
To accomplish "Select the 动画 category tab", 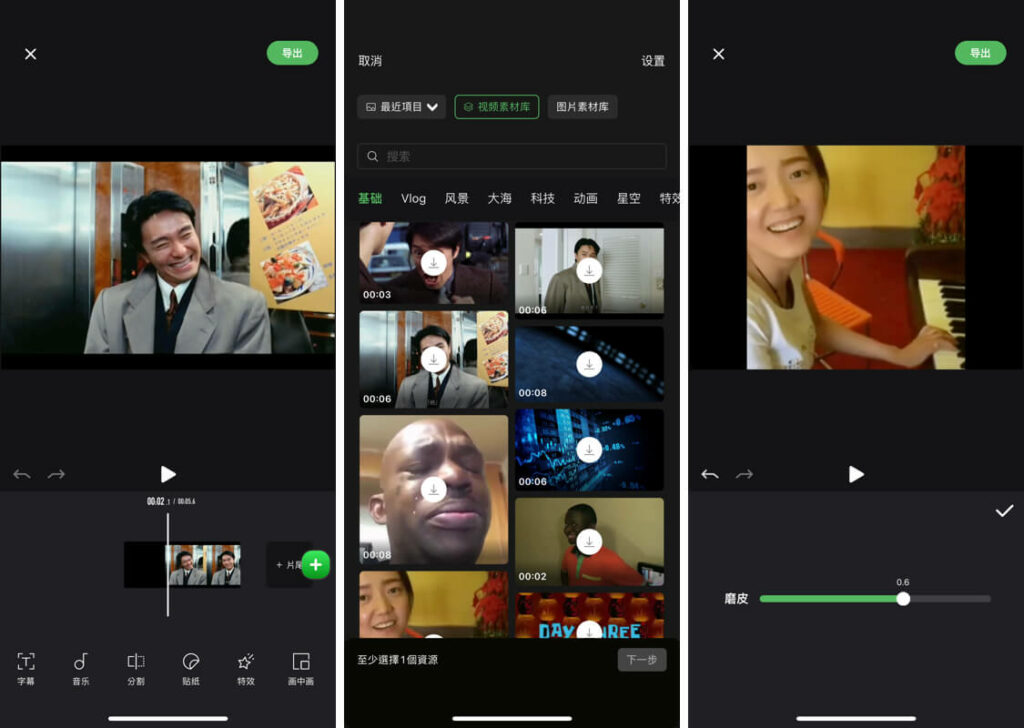I will click(x=586, y=198).
